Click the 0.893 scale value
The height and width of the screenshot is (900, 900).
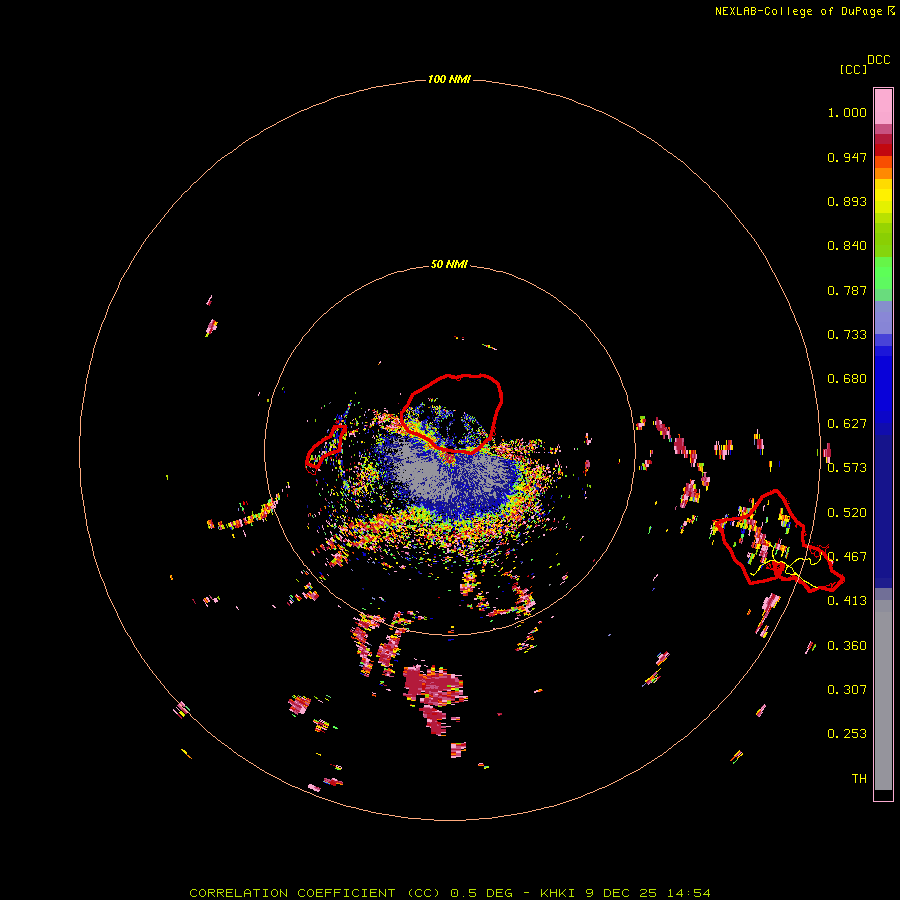tap(847, 201)
